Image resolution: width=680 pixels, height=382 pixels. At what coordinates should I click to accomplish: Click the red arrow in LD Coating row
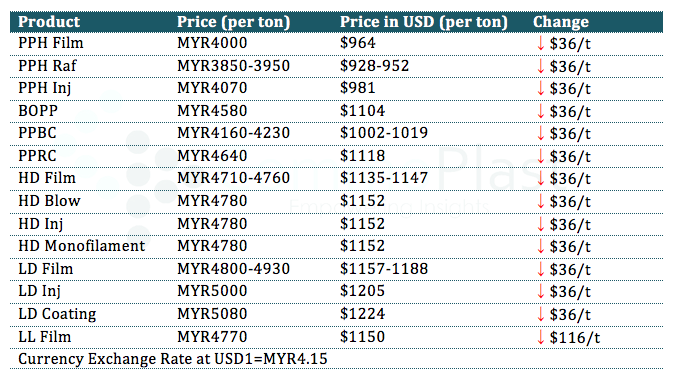pyautogui.click(x=540, y=314)
